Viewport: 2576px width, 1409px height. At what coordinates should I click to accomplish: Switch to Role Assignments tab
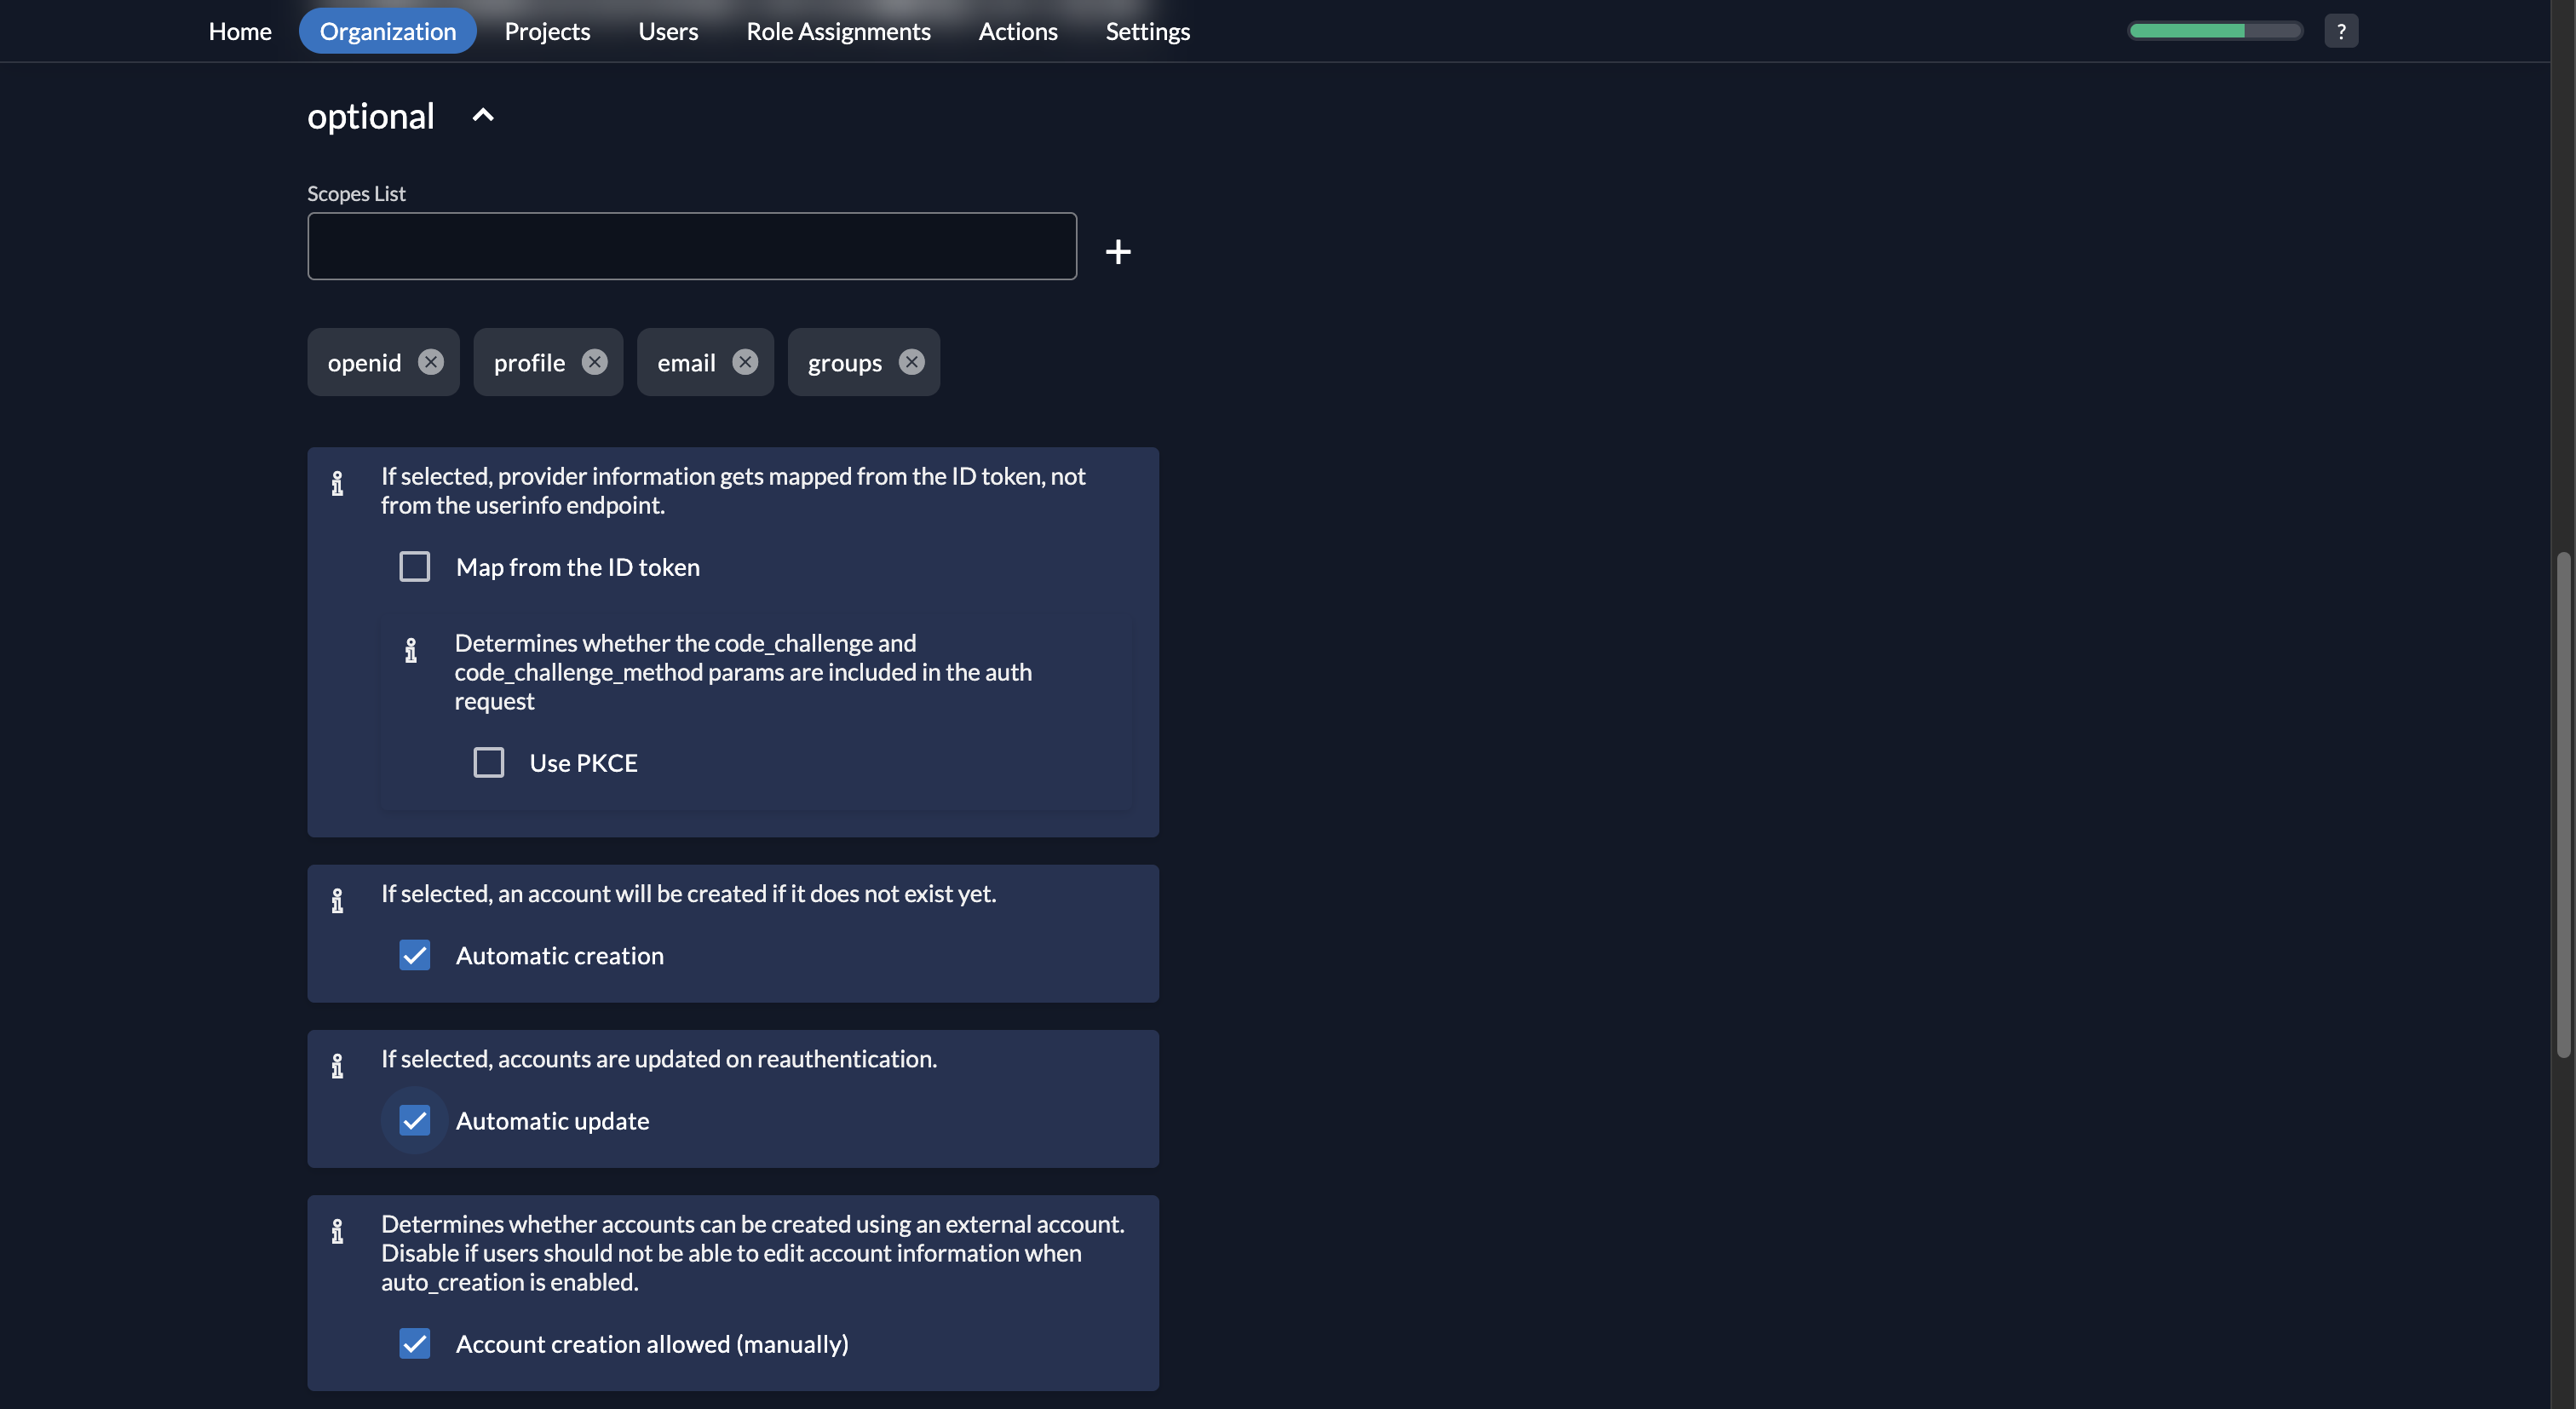(838, 31)
